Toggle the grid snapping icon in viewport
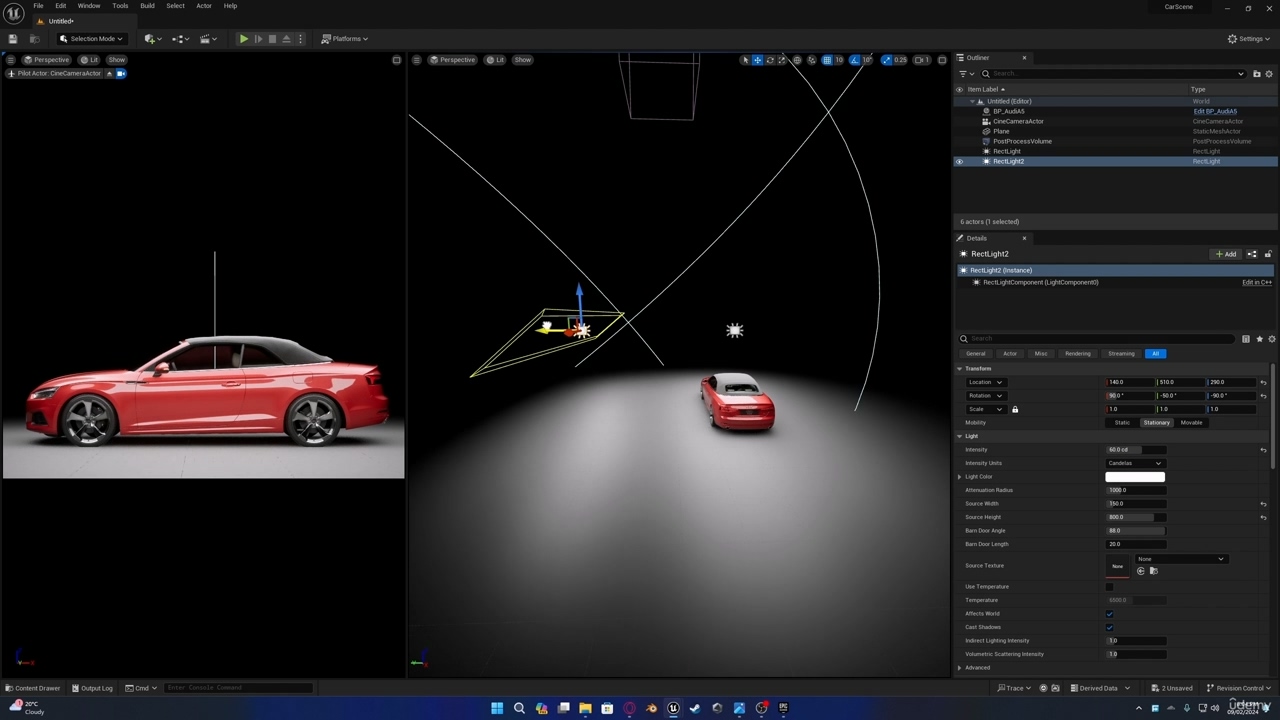This screenshot has width=1280, height=720. (x=827, y=60)
